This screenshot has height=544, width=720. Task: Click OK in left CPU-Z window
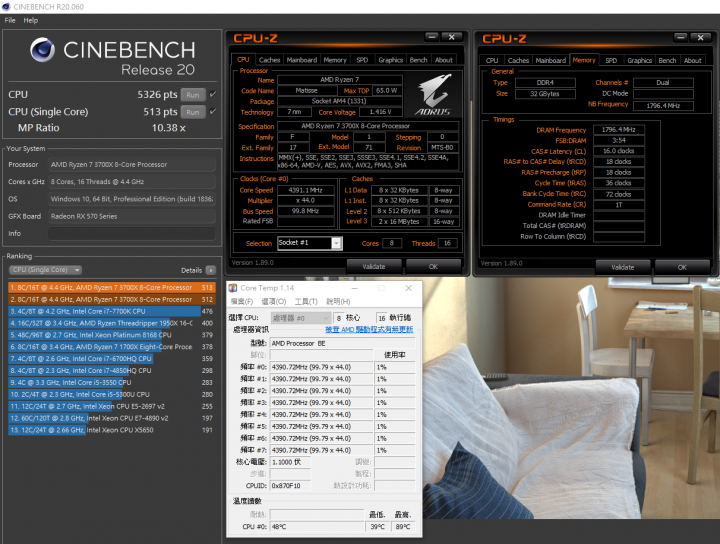click(x=433, y=266)
